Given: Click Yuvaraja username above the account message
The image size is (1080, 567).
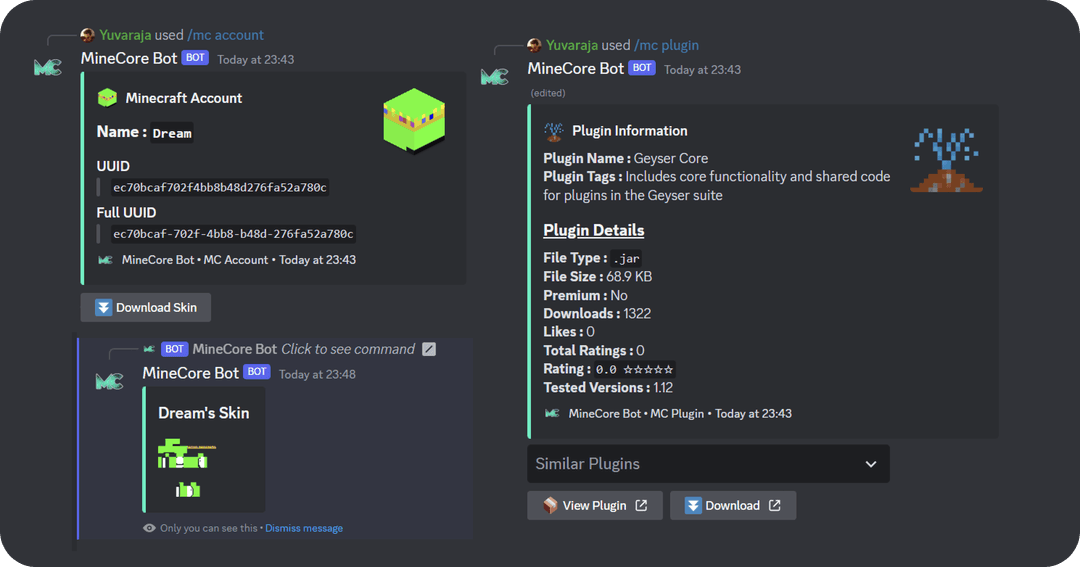Looking at the screenshot, I should tap(125, 35).
